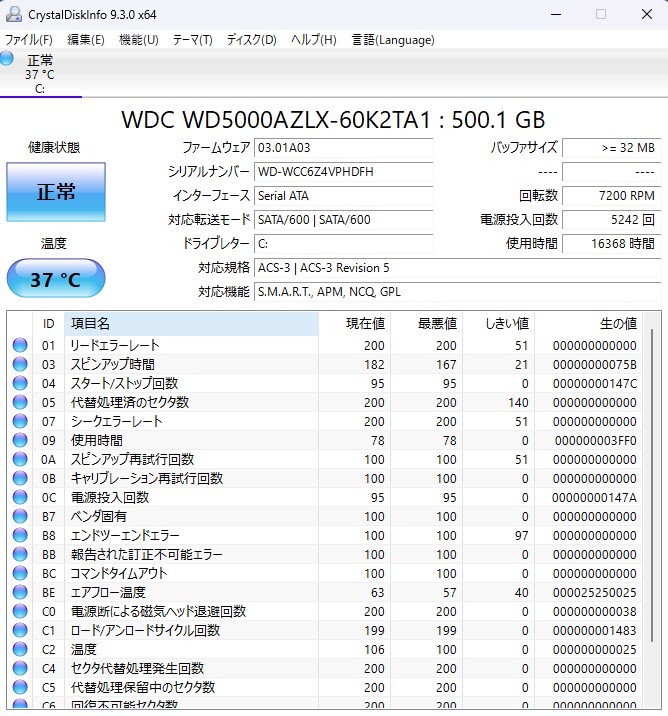Screen dimensions: 668x716
Task: Select the C: drive tab showing 正常 37 °C
Action: 40,74
